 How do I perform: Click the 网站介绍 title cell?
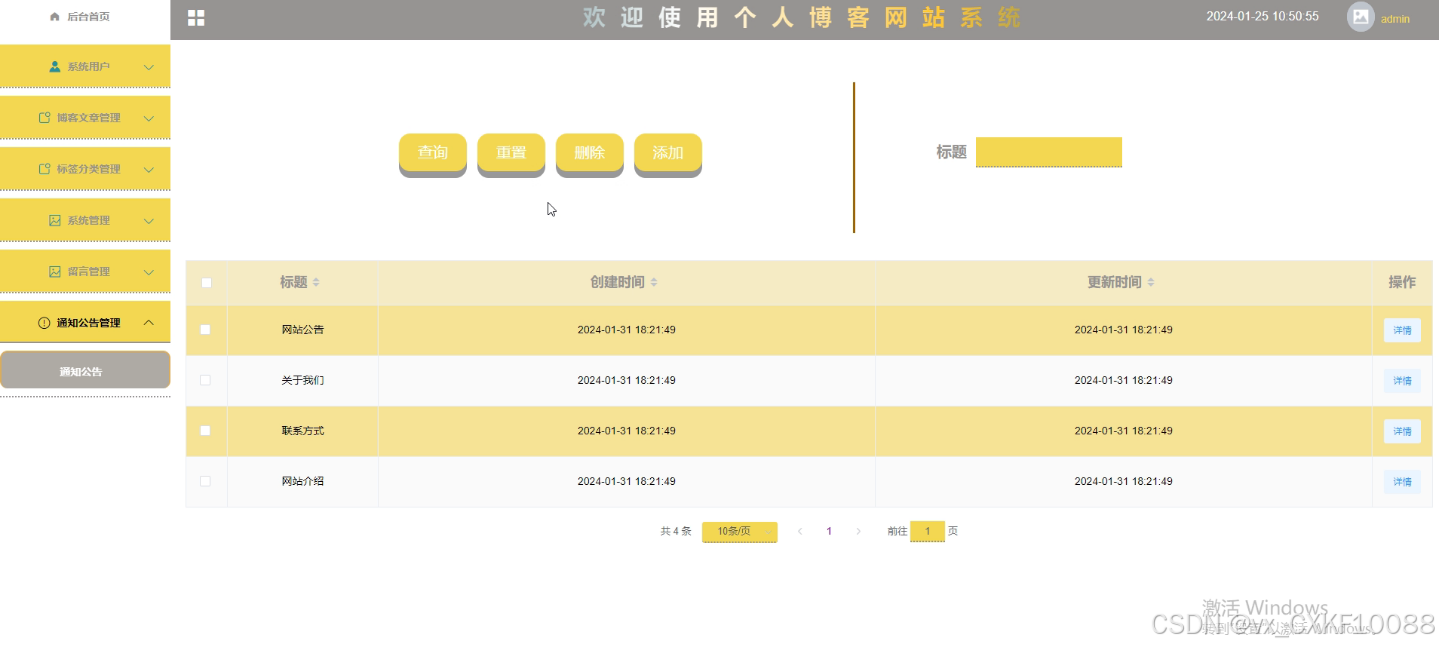point(303,481)
